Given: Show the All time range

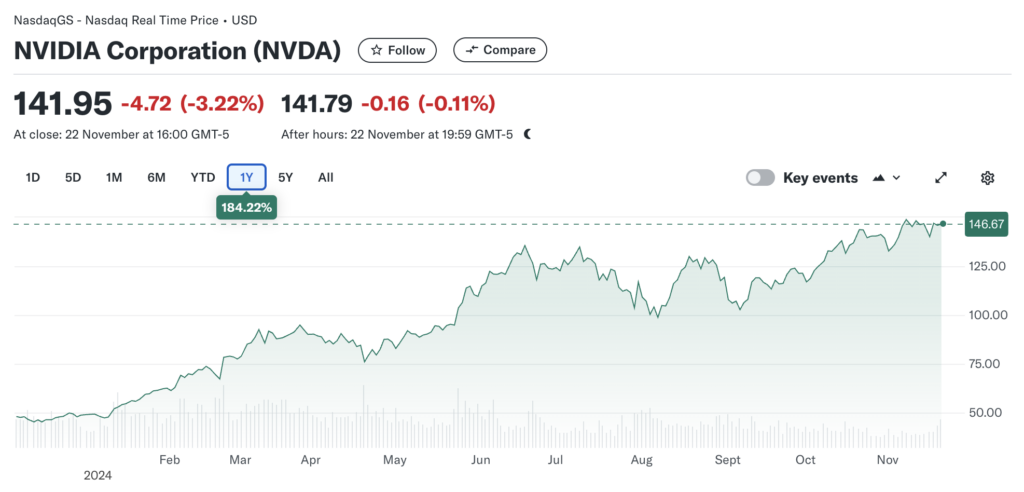Looking at the screenshot, I should 326,178.
